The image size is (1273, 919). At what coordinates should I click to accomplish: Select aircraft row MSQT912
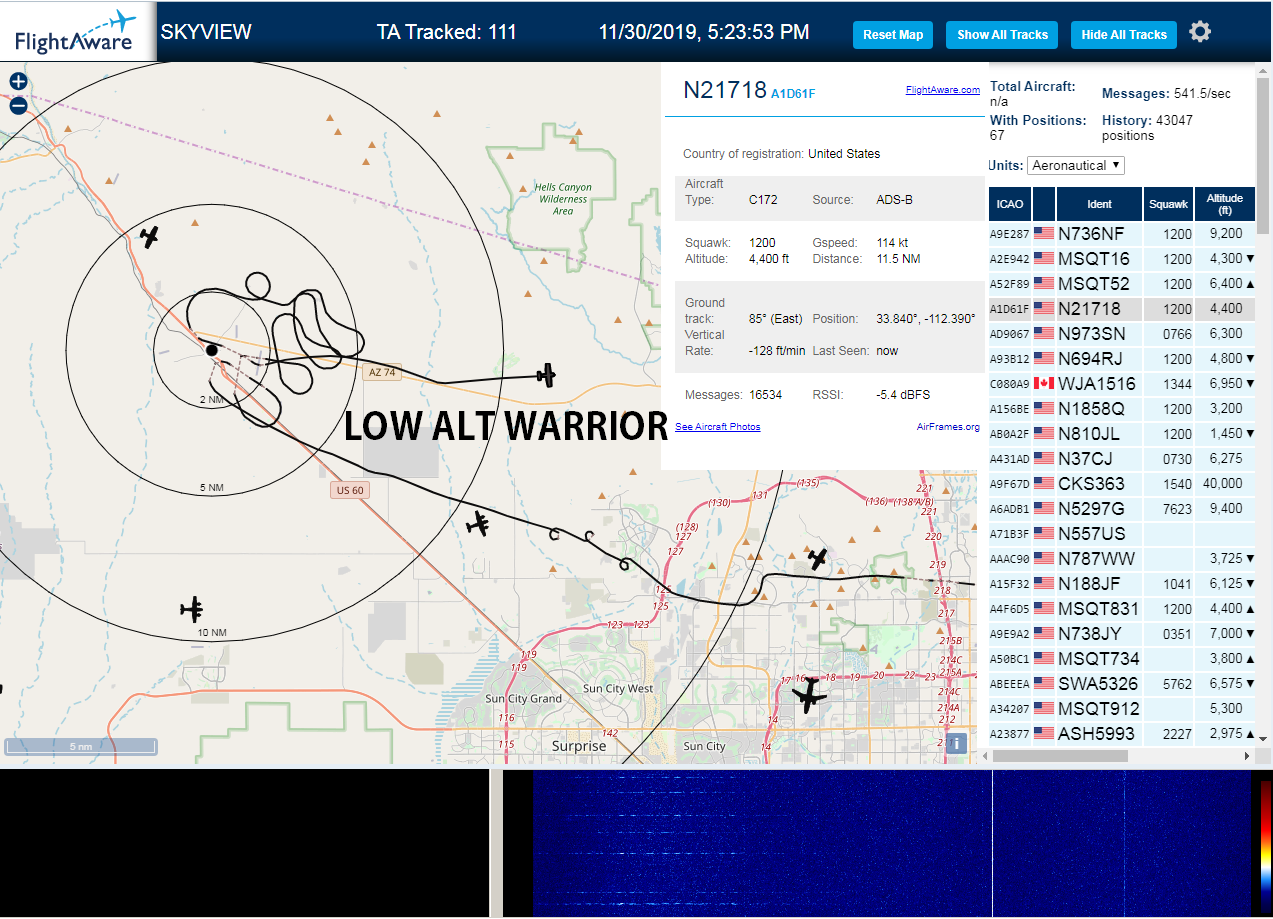(x=1121, y=708)
